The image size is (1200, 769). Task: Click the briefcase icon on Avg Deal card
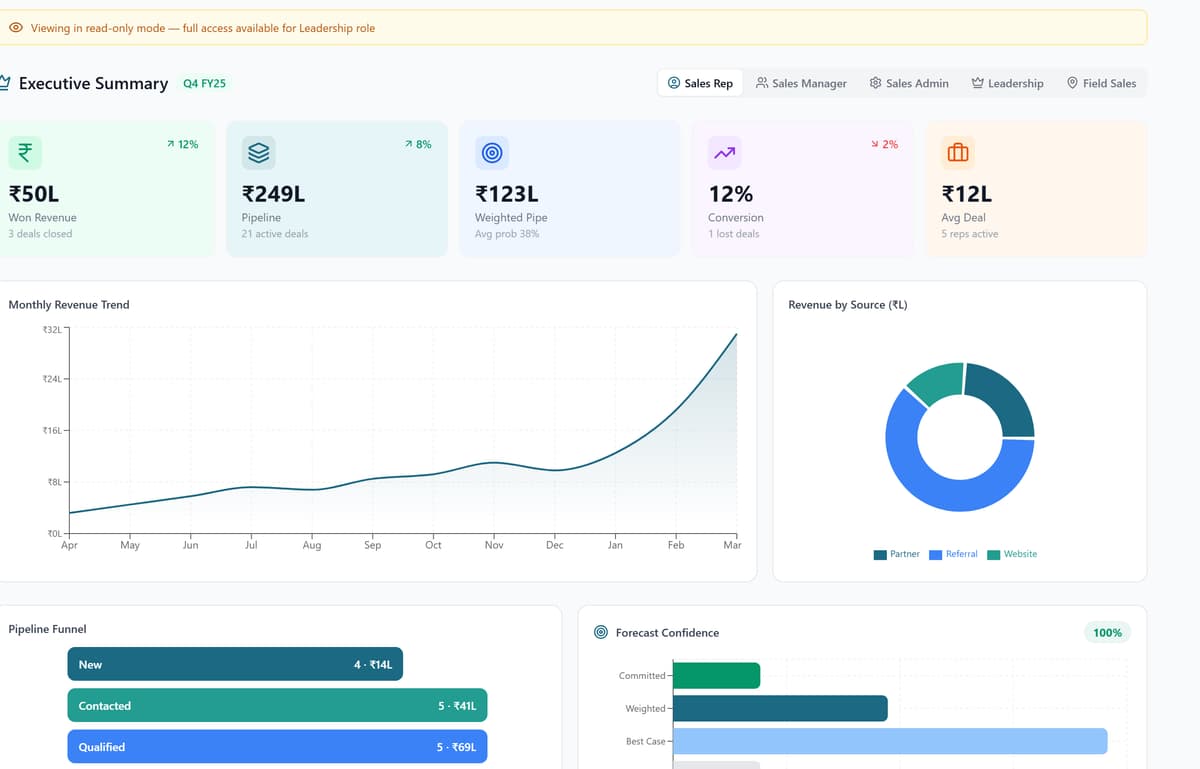tap(958, 153)
